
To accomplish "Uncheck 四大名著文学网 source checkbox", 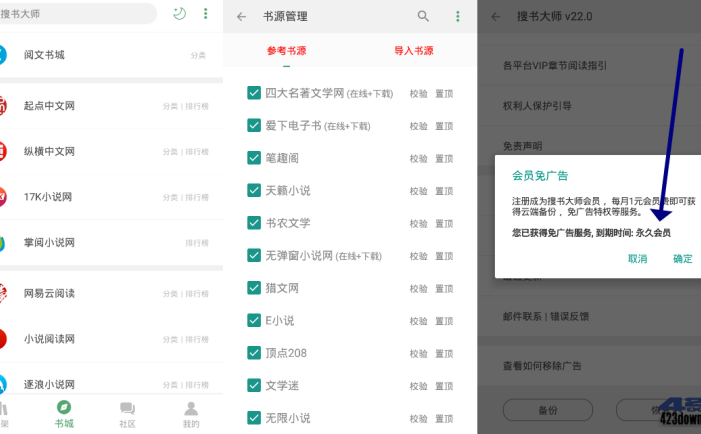I will click(x=254, y=93).
